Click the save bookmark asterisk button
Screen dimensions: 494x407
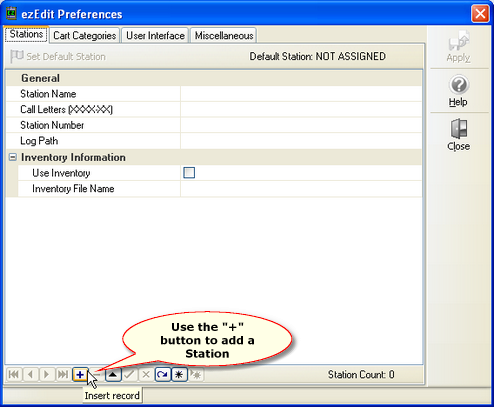[179, 375]
